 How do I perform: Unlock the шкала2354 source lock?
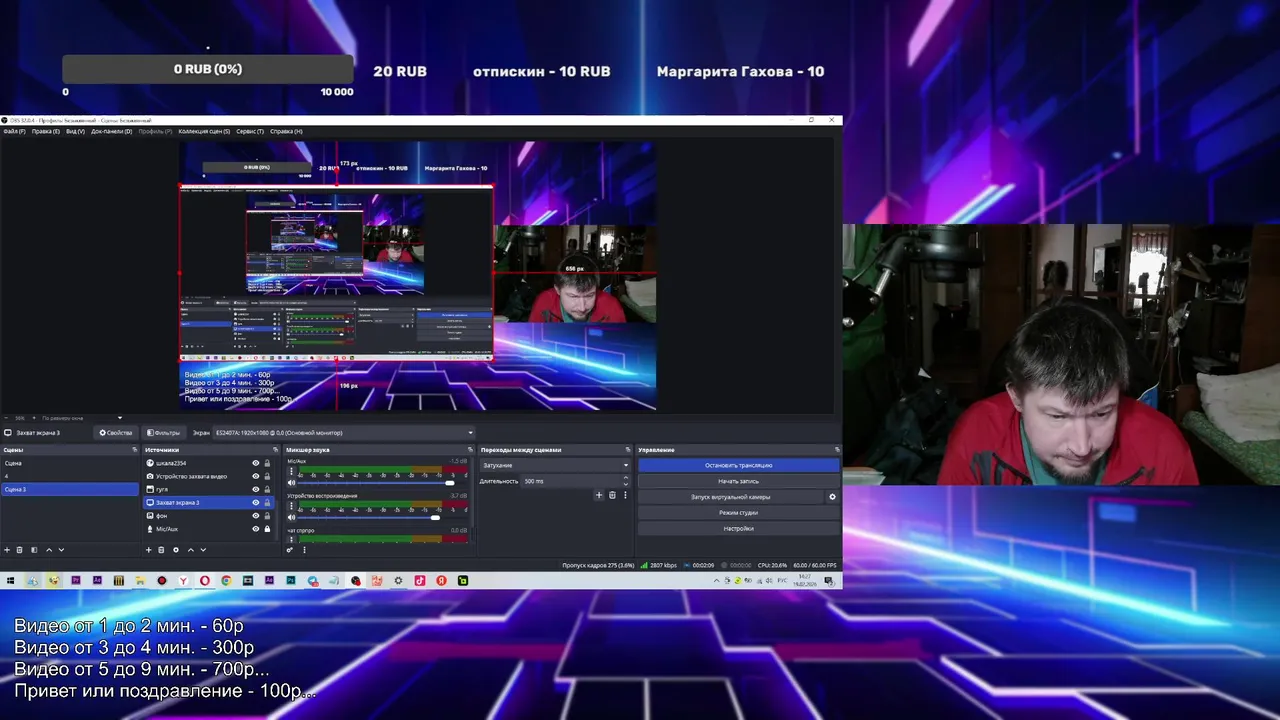(x=267, y=463)
